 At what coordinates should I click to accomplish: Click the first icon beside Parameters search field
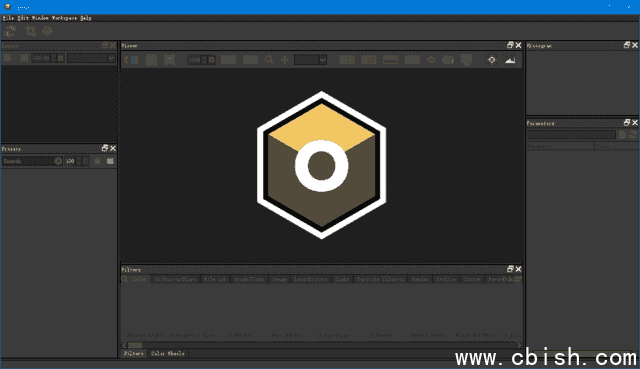(622, 135)
